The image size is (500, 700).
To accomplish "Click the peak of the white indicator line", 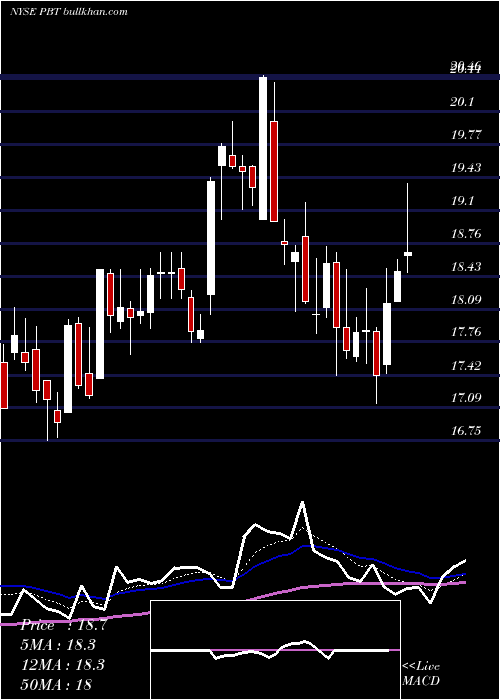I will point(303,502).
